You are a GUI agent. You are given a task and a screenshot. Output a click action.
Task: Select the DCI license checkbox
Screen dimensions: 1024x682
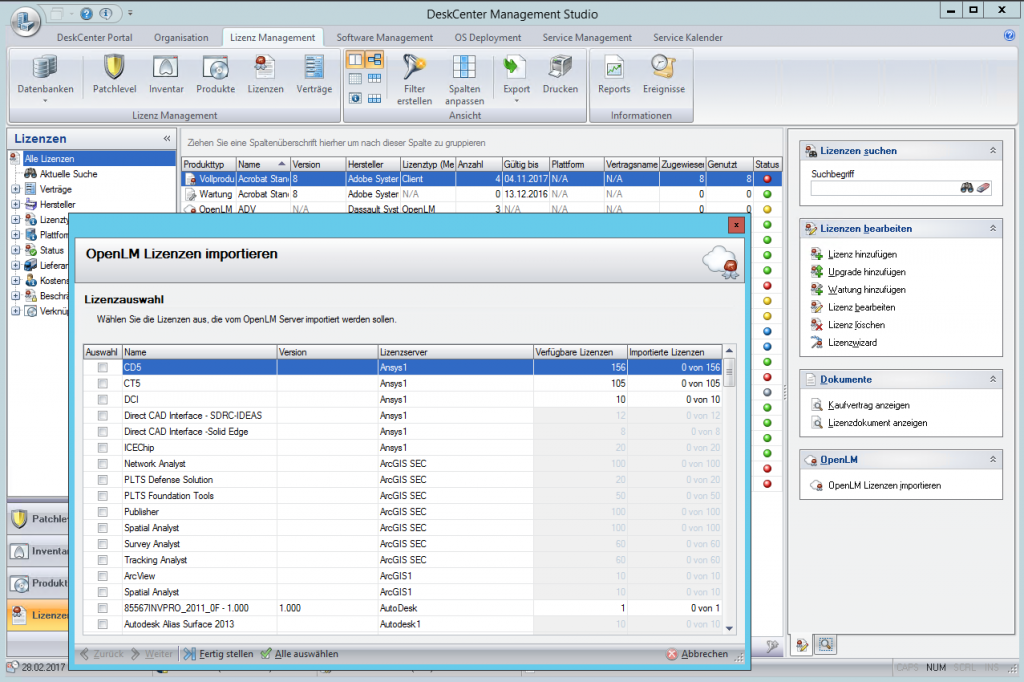(x=102, y=400)
